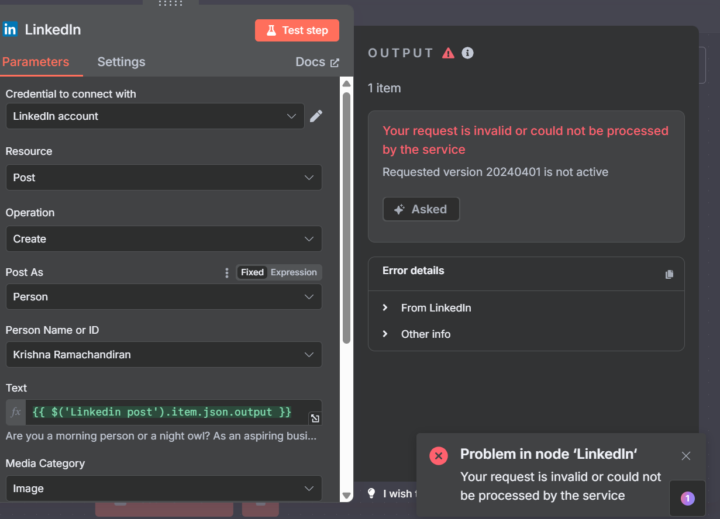Viewport: 720px width, 519px height.
Task: Expand the Text expression editor icon
Action: (315, 418)
